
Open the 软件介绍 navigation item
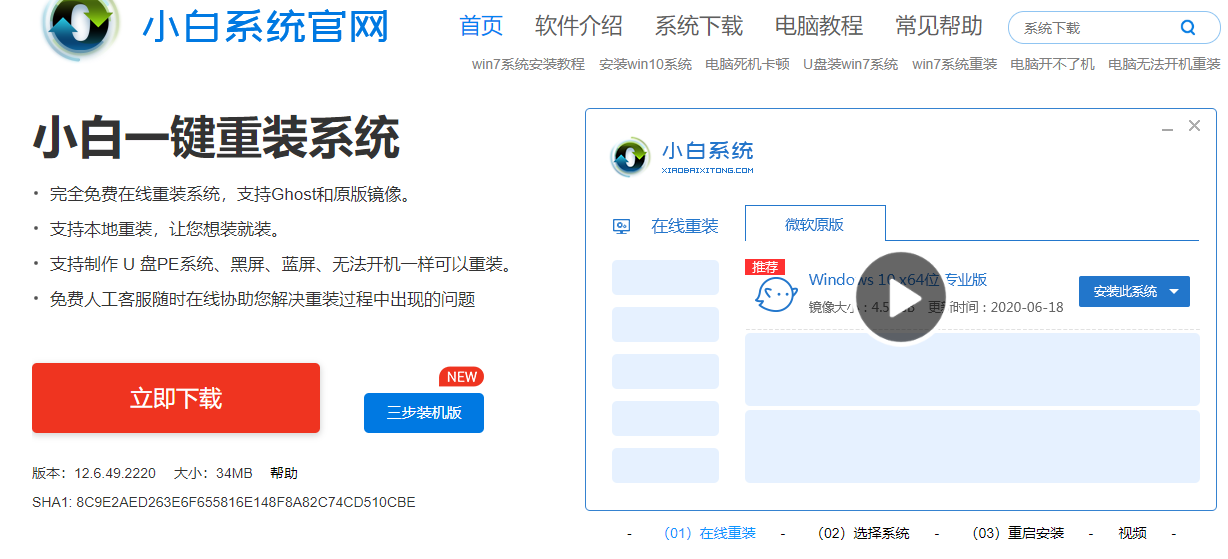pyautogui.click(x=579, y=26)
